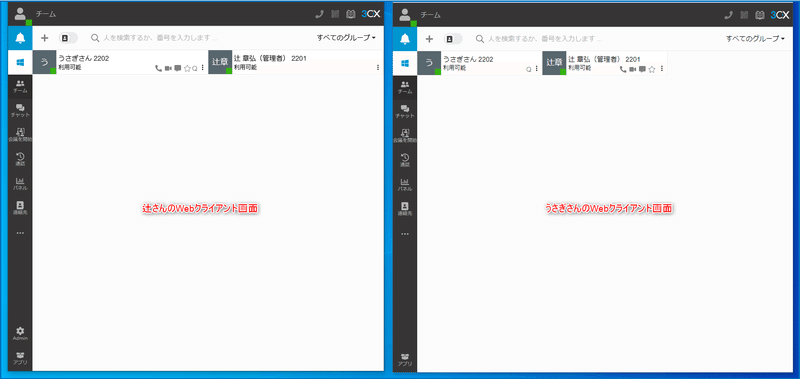Open パネル in right window sidebar
This screenshot has width=800, height=379.
[405, 184]
